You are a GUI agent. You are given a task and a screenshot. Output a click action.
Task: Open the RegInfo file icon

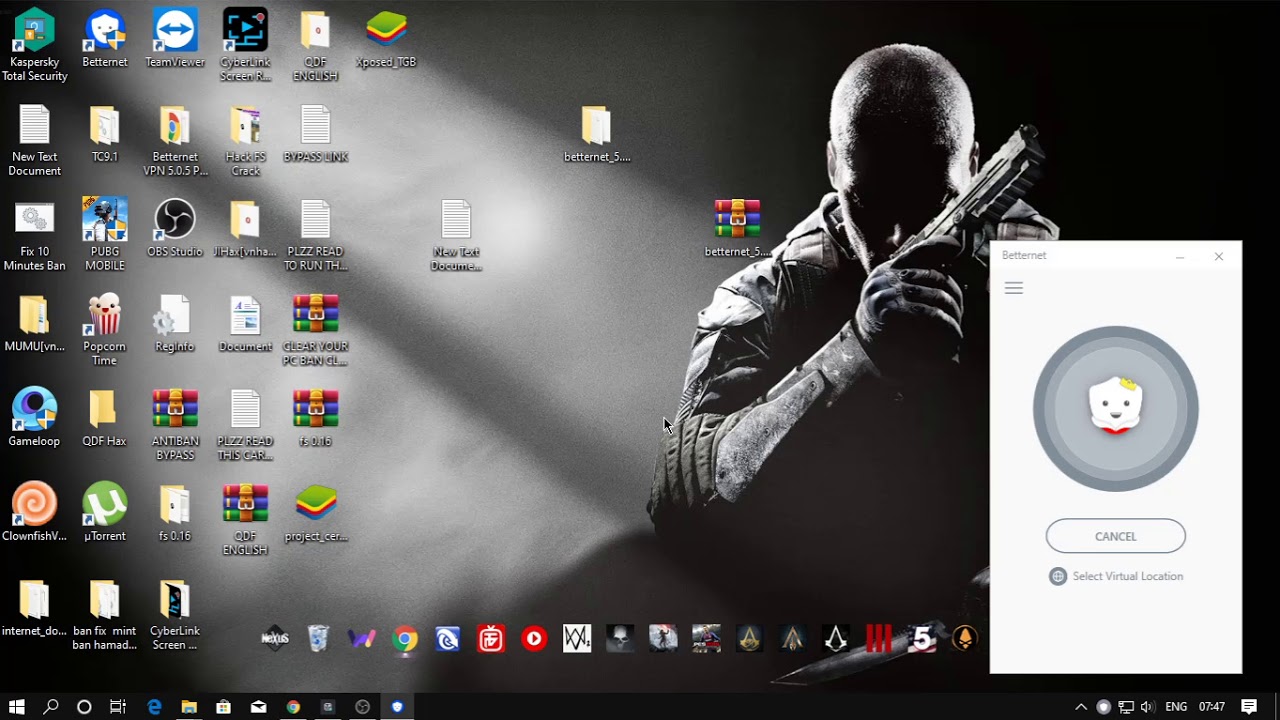[175, 324]
